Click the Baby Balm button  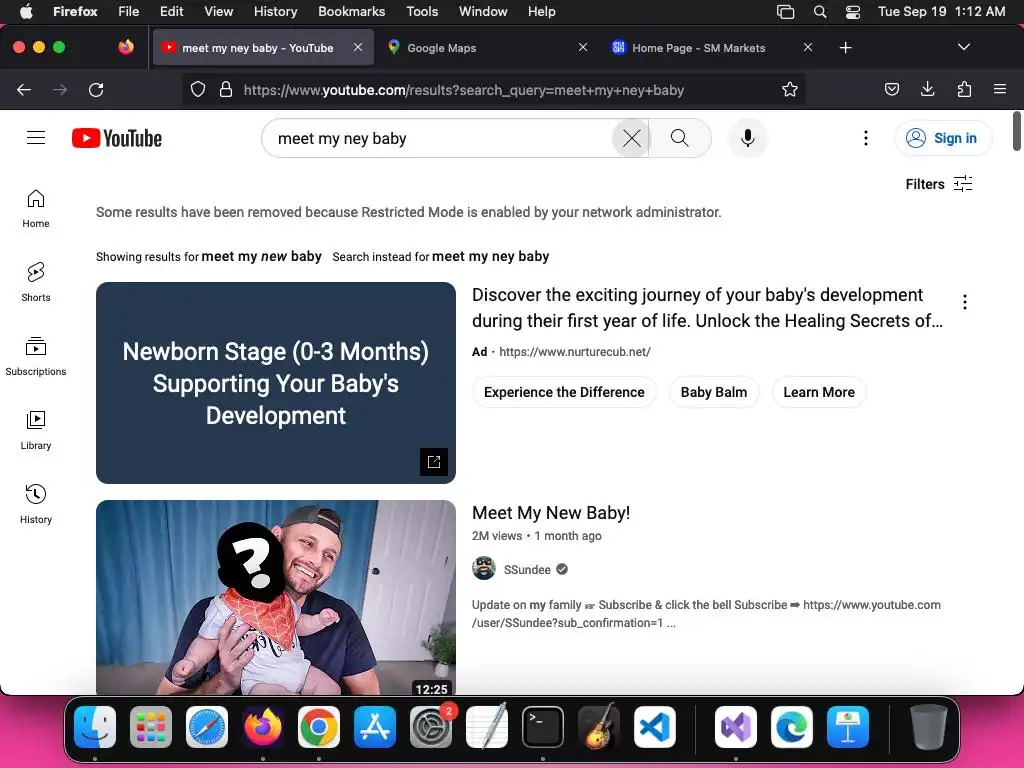click(714, 392)
